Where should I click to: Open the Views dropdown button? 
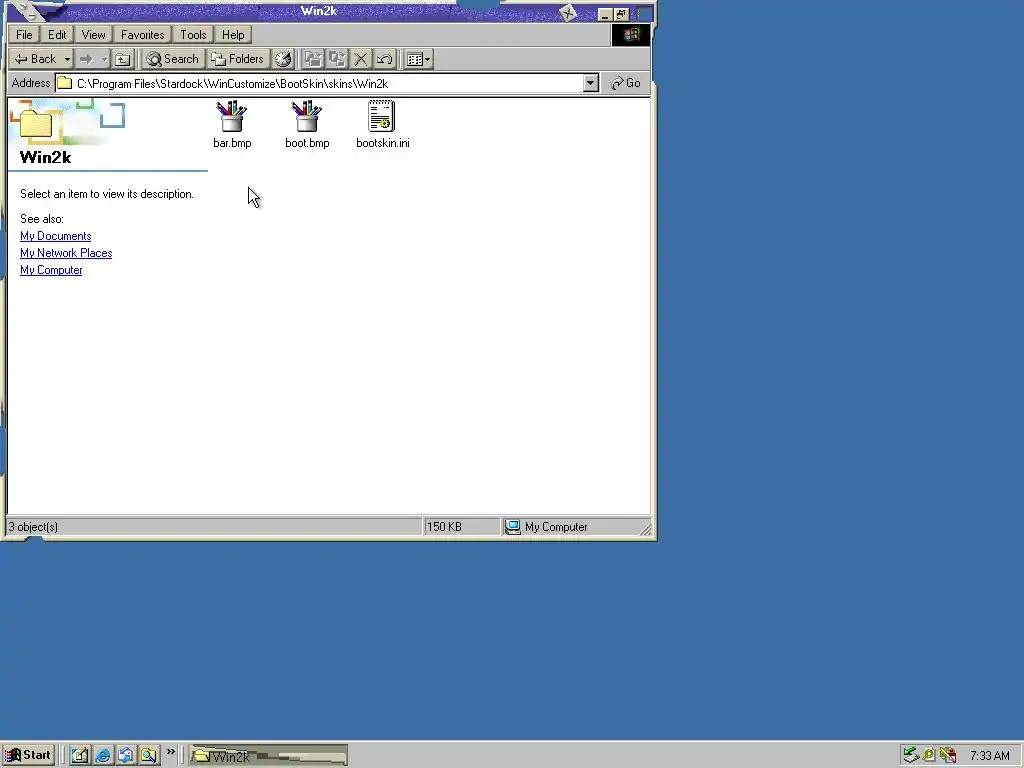click(418, 59)
